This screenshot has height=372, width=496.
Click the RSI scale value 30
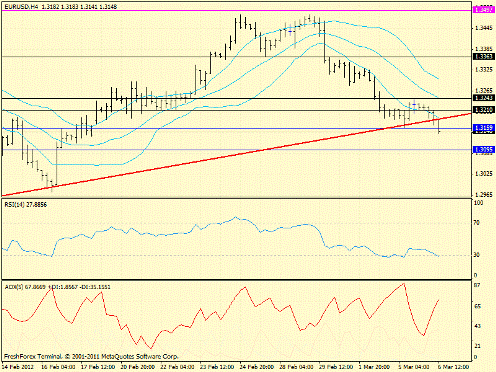click(477, 255)
